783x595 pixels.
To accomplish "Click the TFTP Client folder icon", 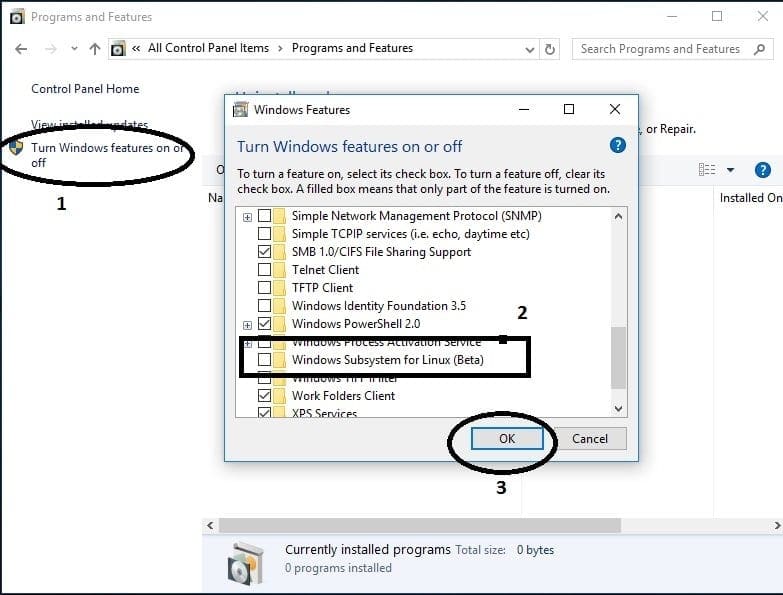I will click(x=280, y=288).
